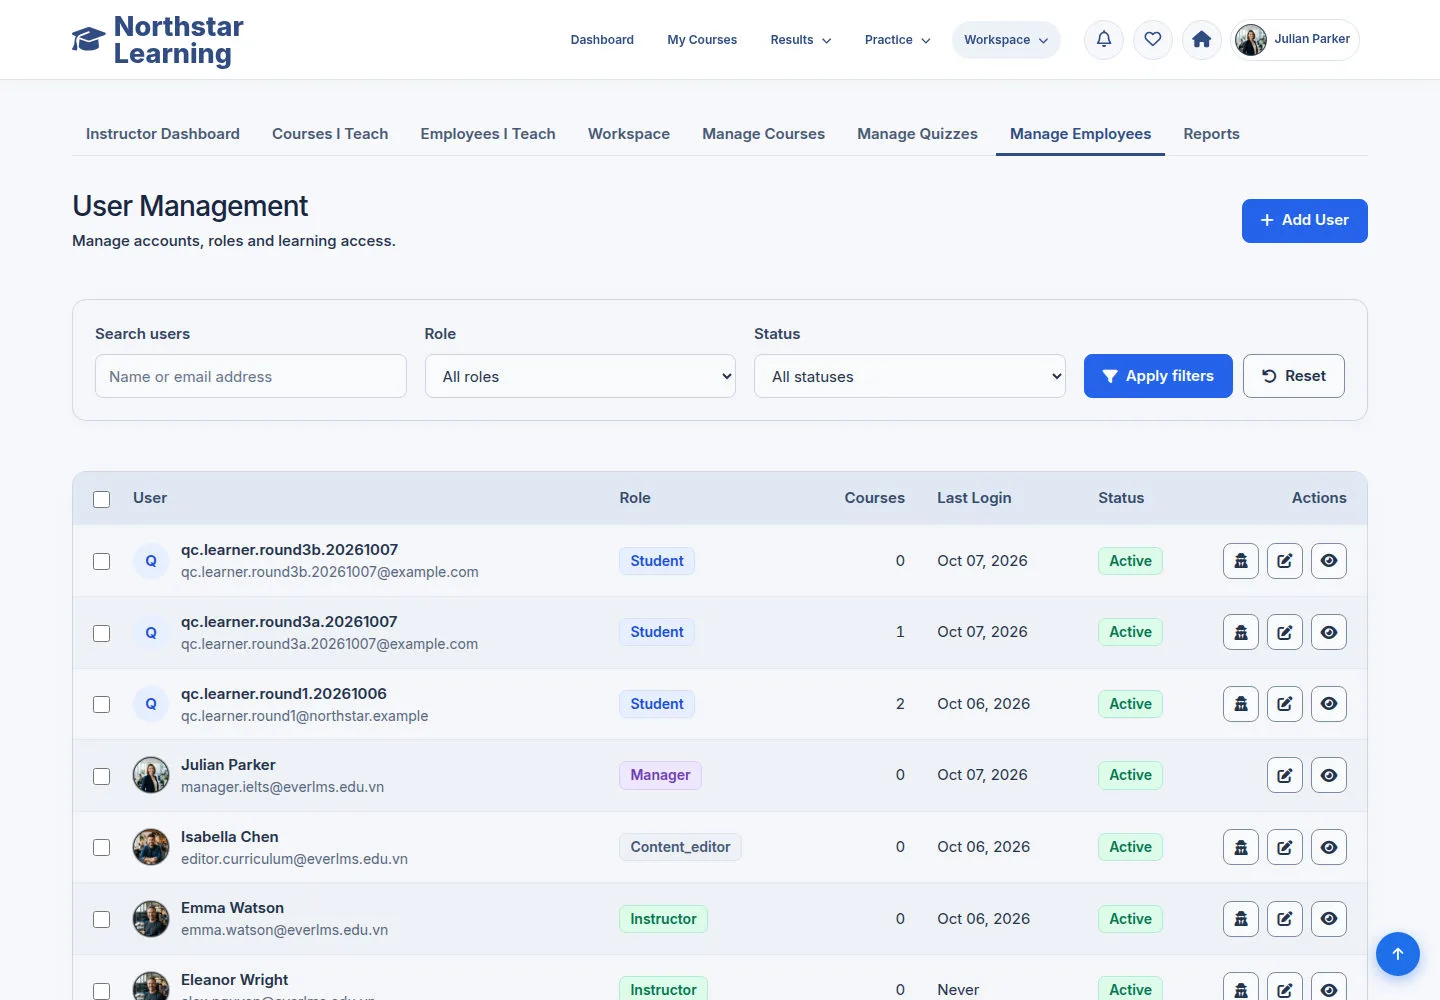Check the box for qc.learner.round3a.20261007

102,633
